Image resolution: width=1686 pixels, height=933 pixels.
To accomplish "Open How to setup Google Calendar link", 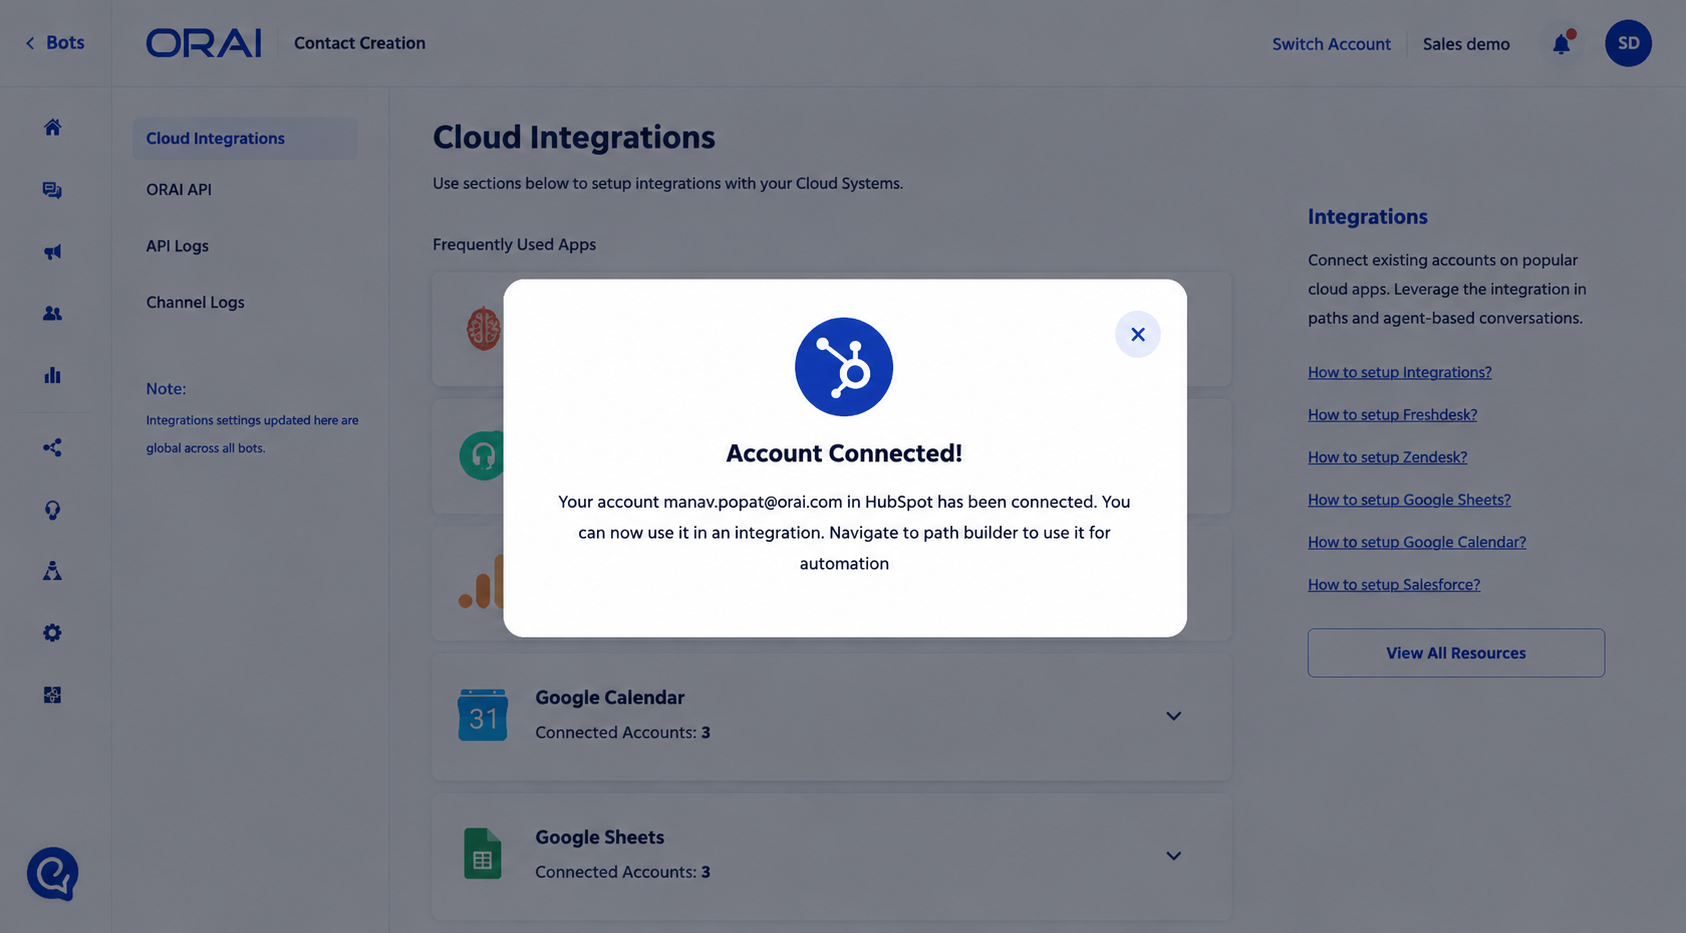I will 1417,542.
